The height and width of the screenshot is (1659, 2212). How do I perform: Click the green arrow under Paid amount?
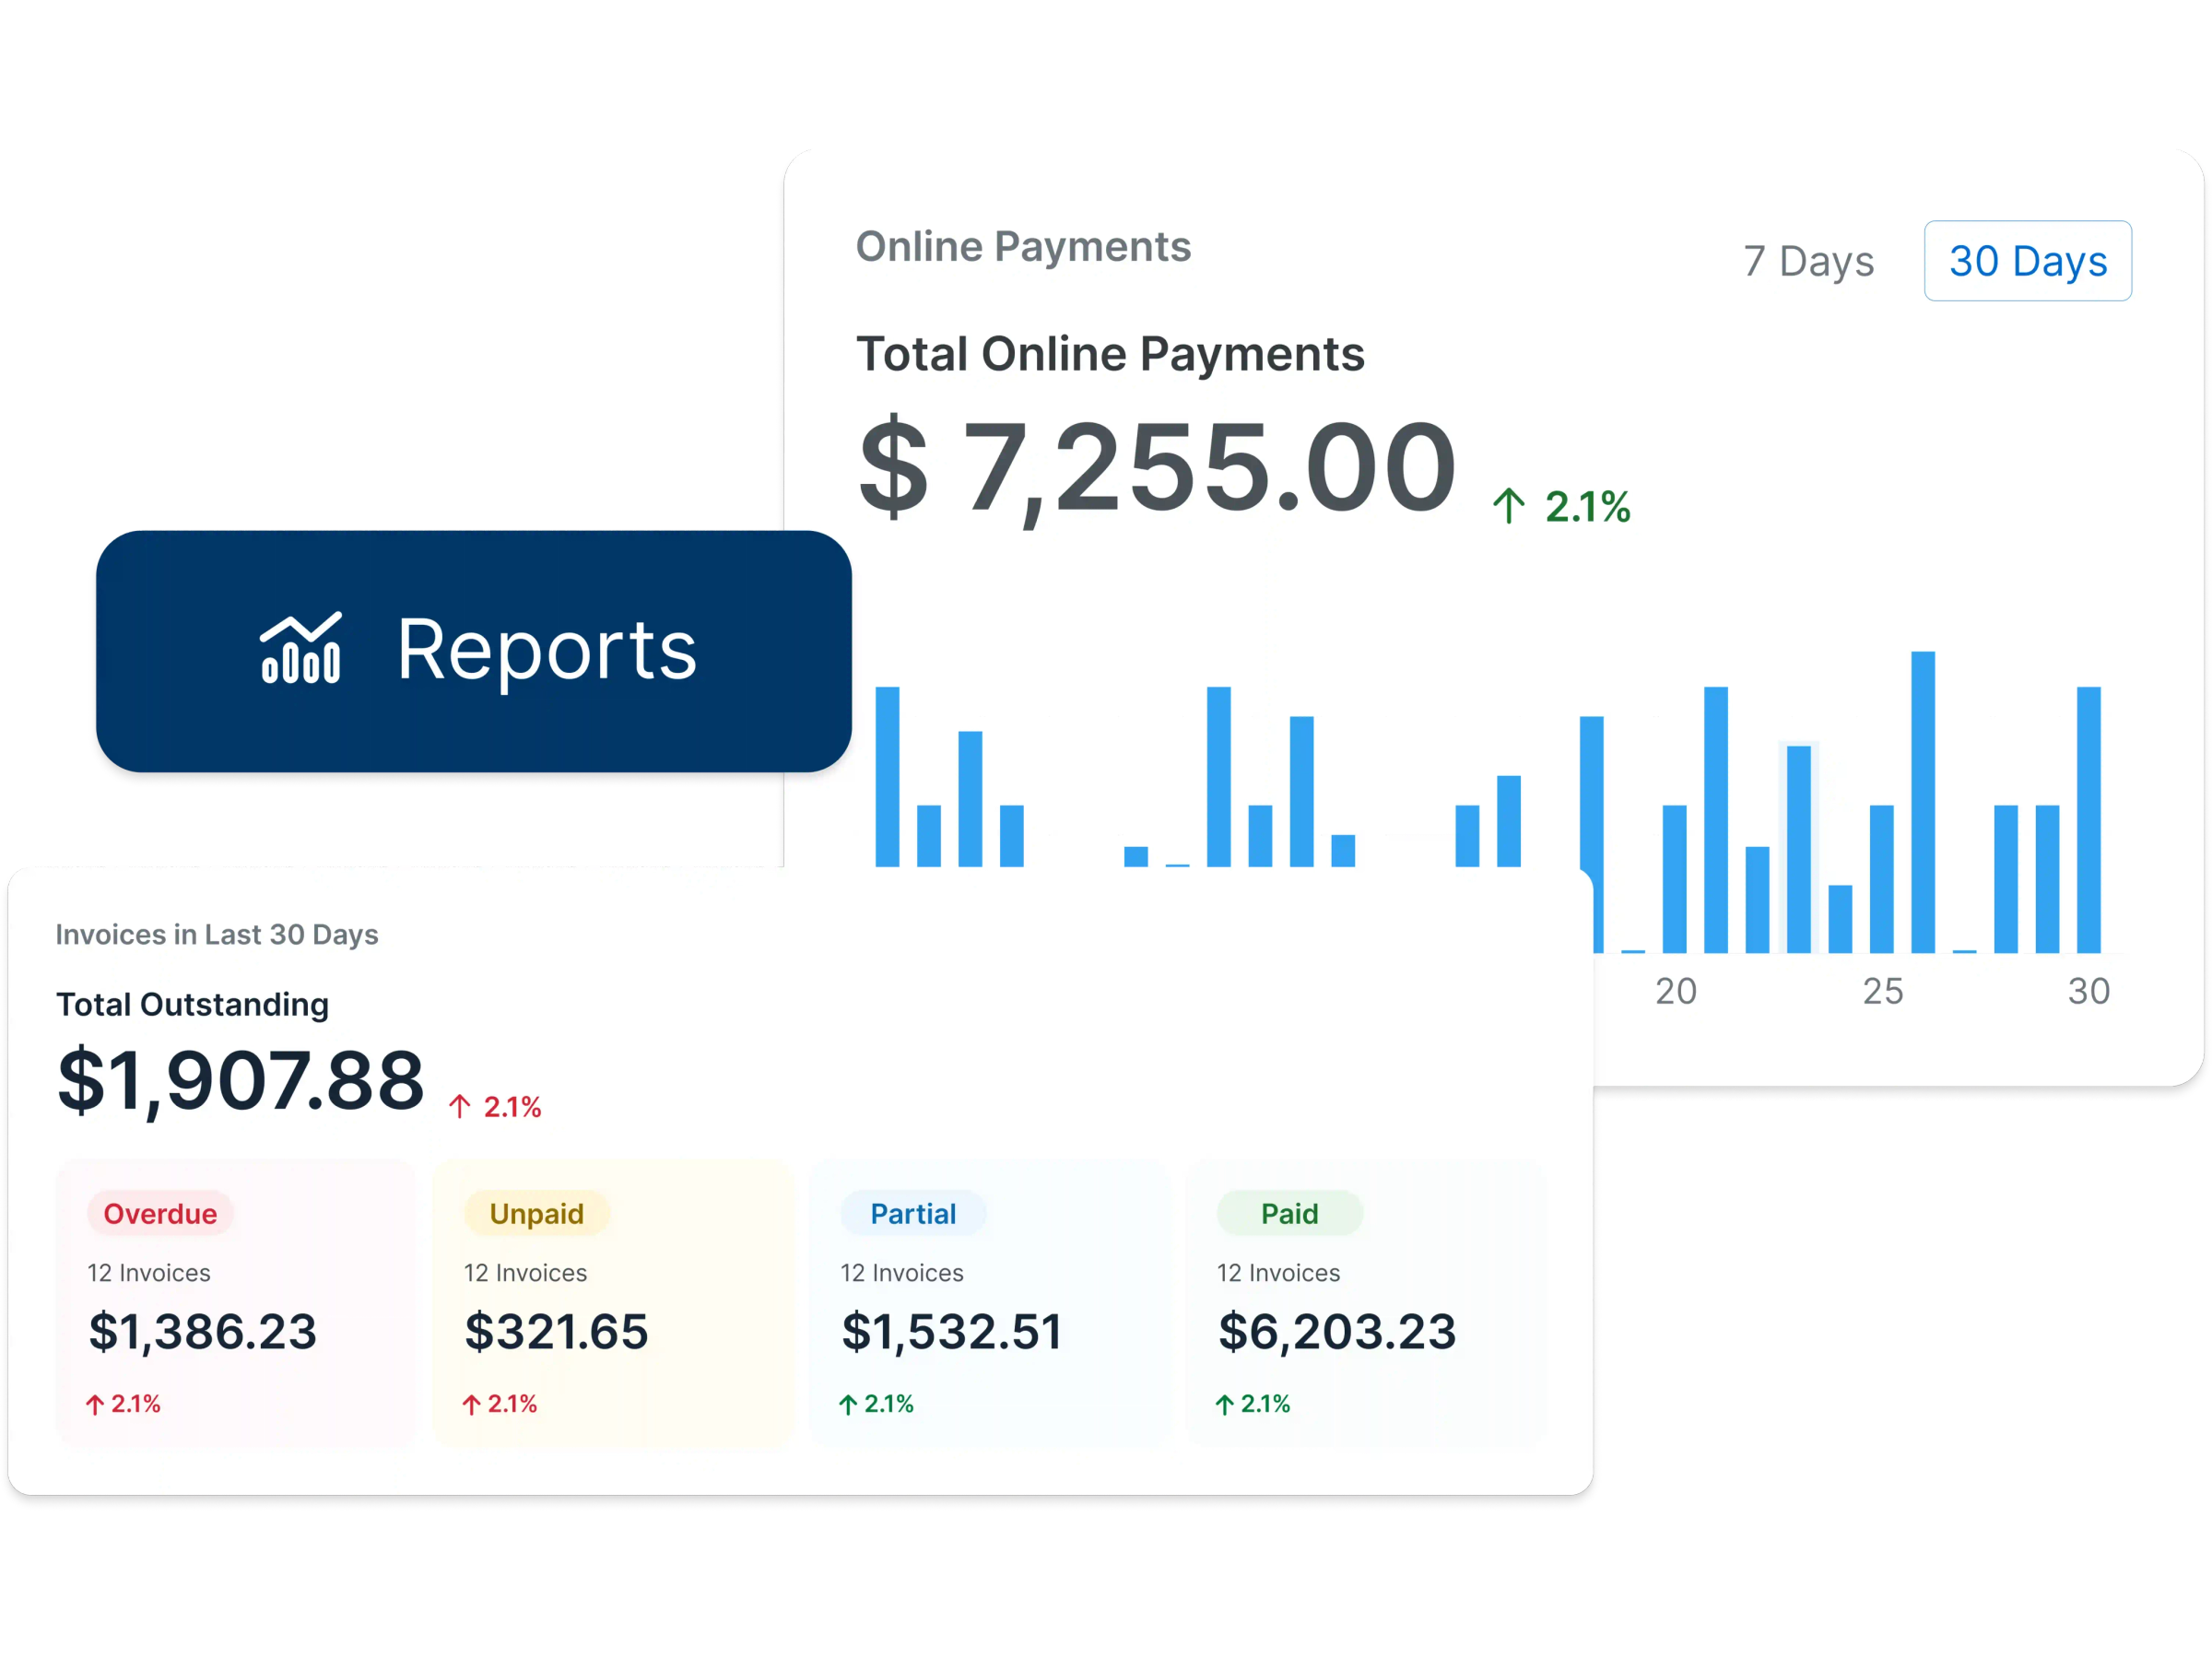[1224, 1404]
